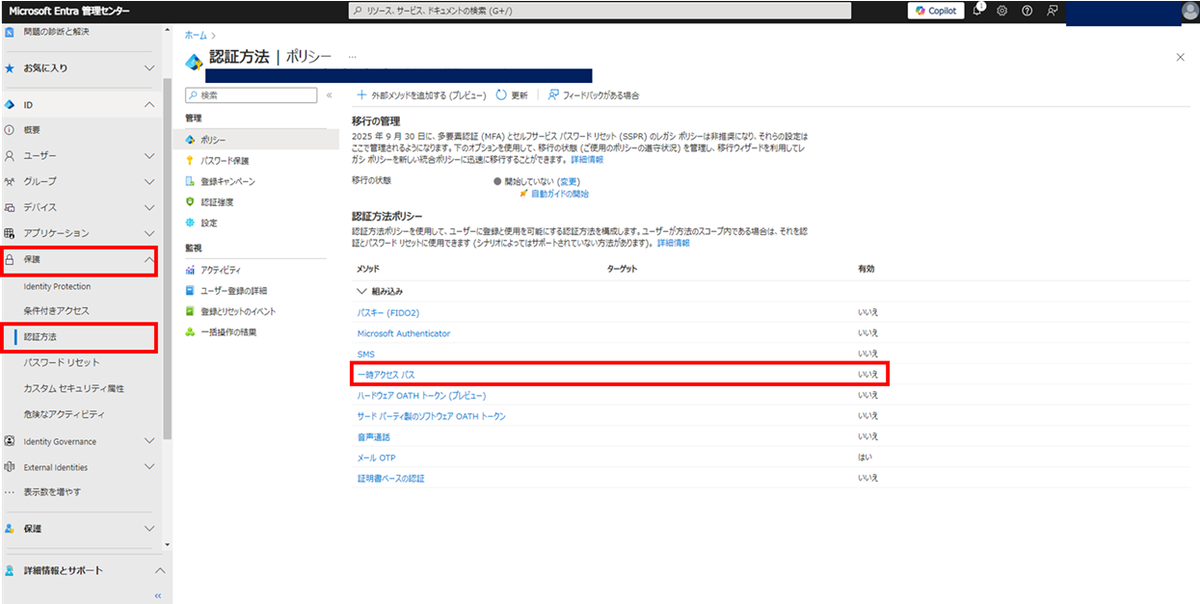Screen dimensions: 1200x604
Task: Open 設定 with the gear icon in the blade menu
Action: tap(208, 222)
